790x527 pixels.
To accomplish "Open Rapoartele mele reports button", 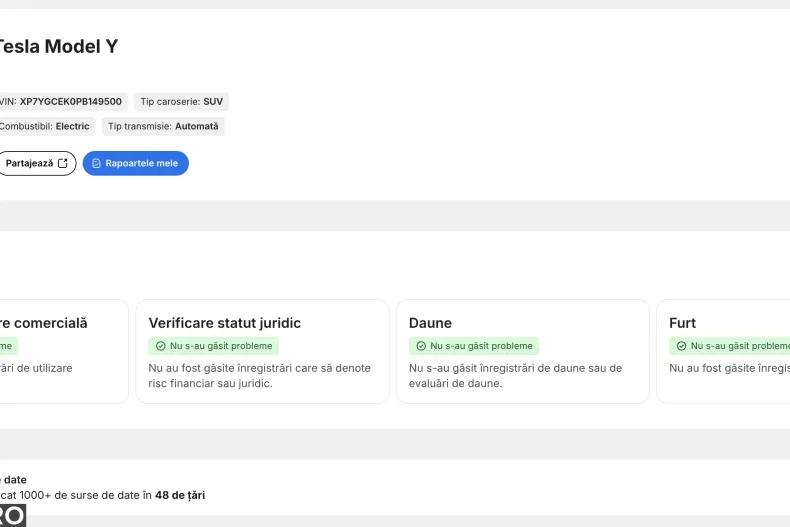I will coord(136,163).
